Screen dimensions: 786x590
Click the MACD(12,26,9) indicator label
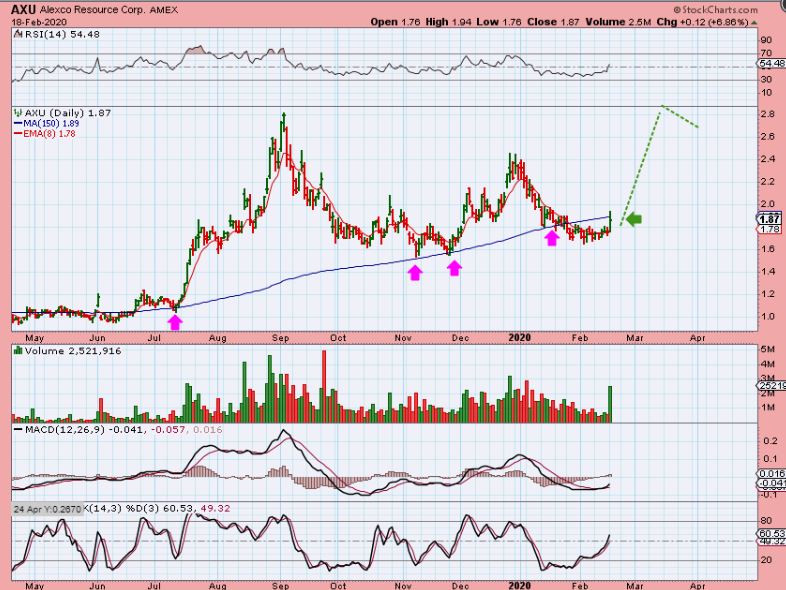[x=65, y=430]
